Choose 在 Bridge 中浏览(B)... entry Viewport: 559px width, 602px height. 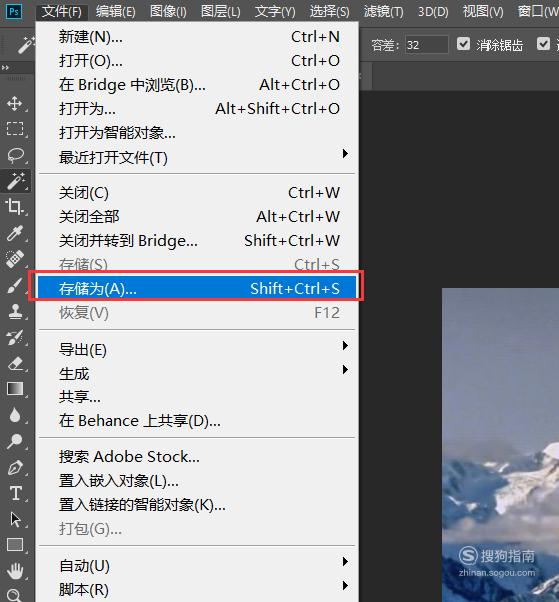(198, 84)
